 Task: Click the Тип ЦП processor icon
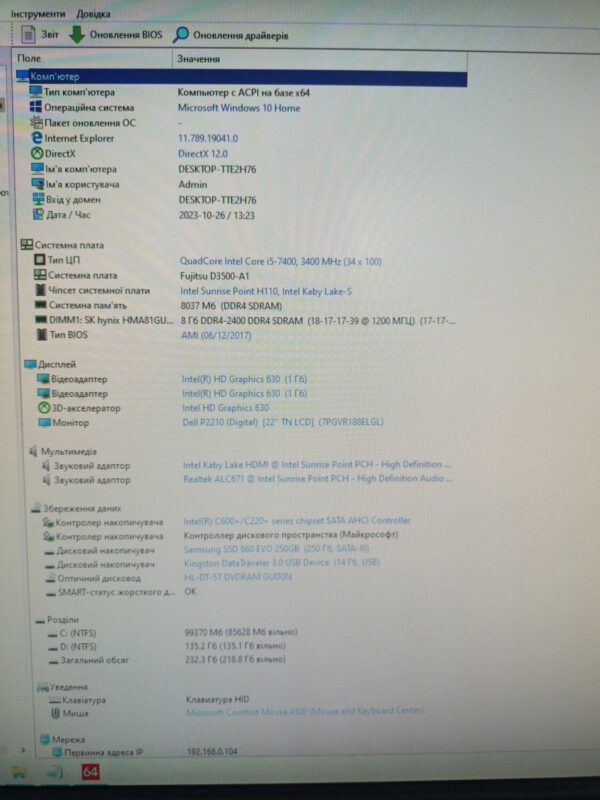[40, 260]
